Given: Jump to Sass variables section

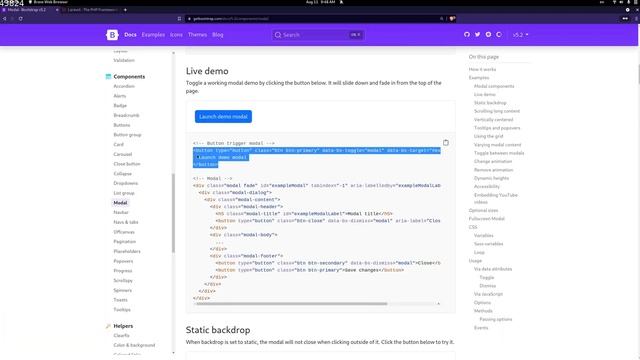Looking at the screenshot, I should [488, 244].
